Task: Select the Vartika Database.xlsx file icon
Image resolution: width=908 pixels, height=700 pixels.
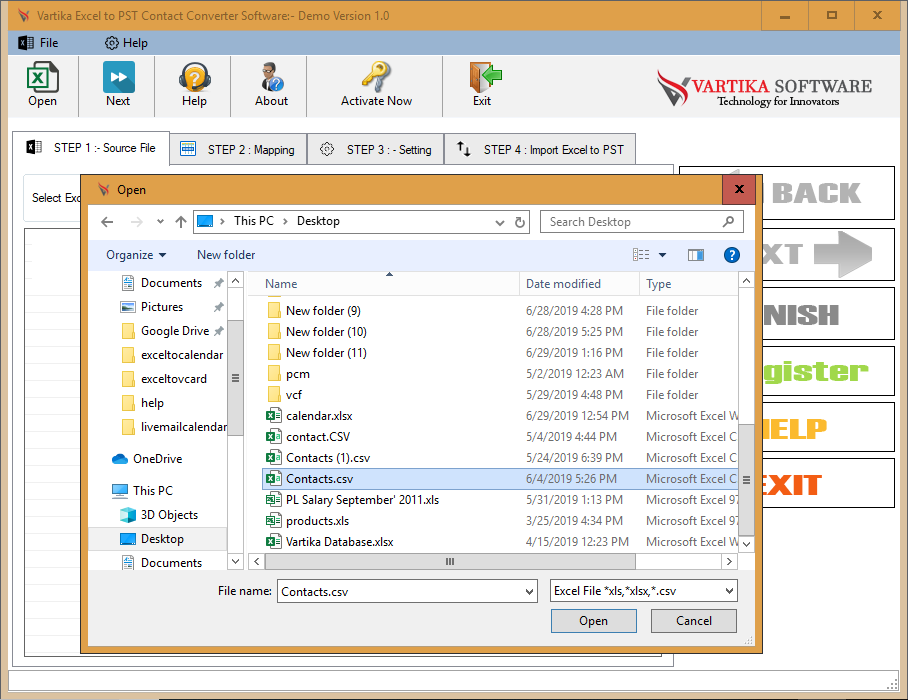Action: [x=273, y=542]
